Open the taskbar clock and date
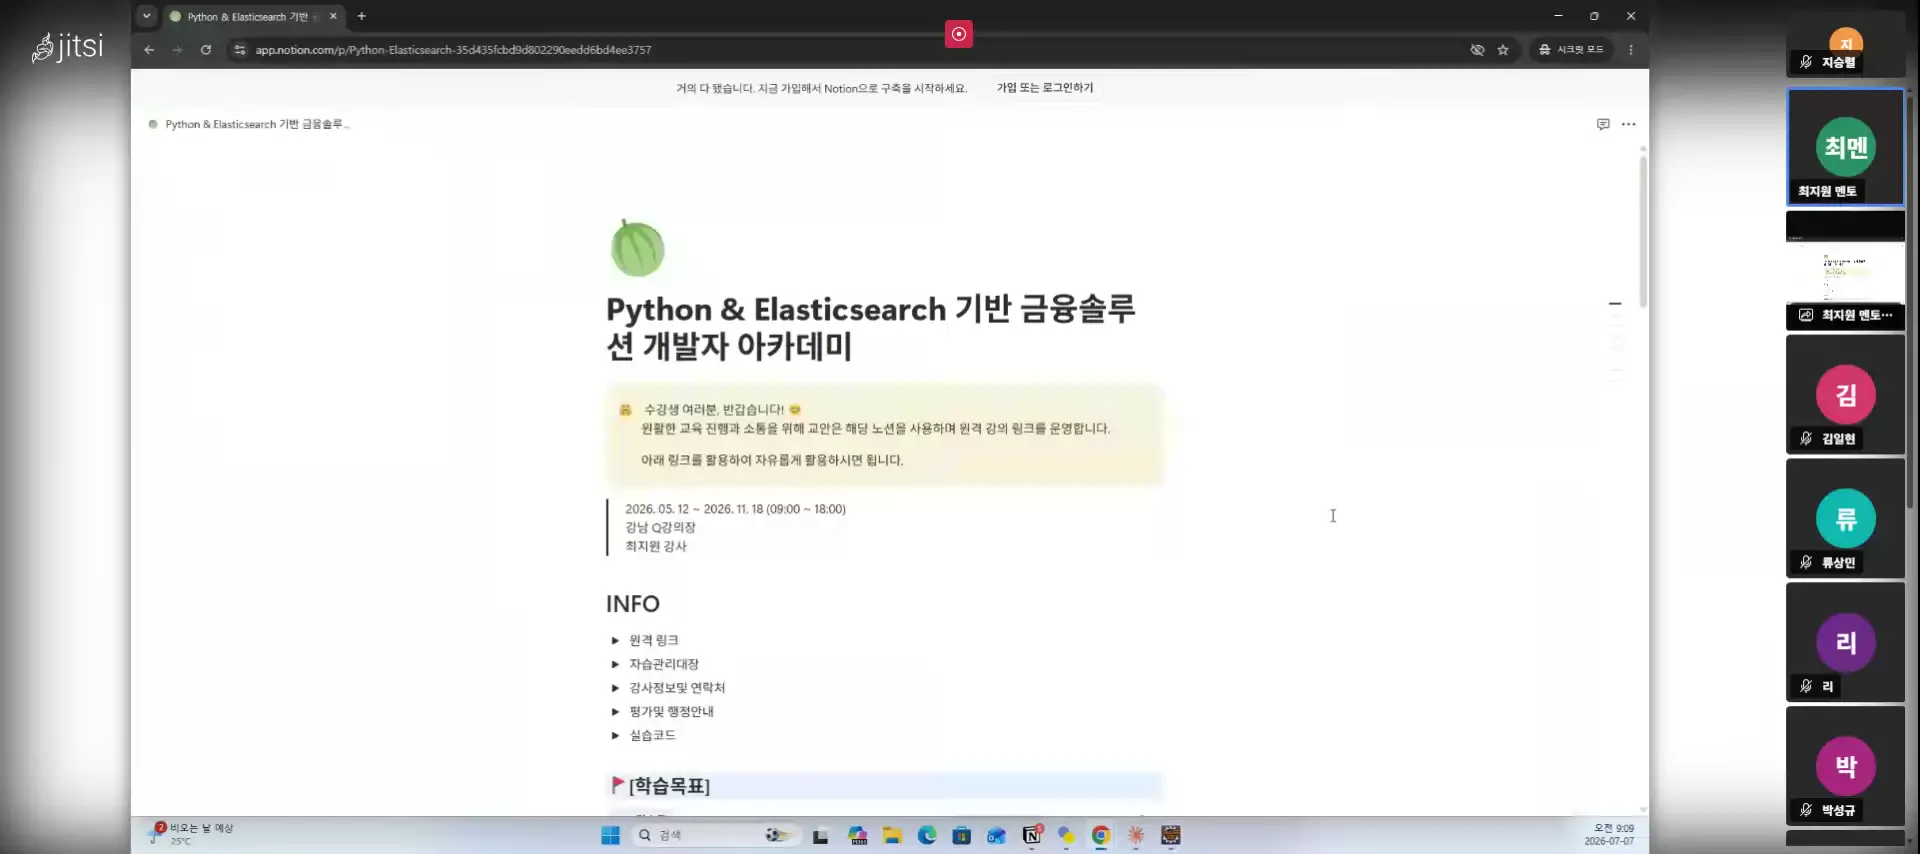The width and height of the screenshot is (1920, 854). tap(1609, 835)
